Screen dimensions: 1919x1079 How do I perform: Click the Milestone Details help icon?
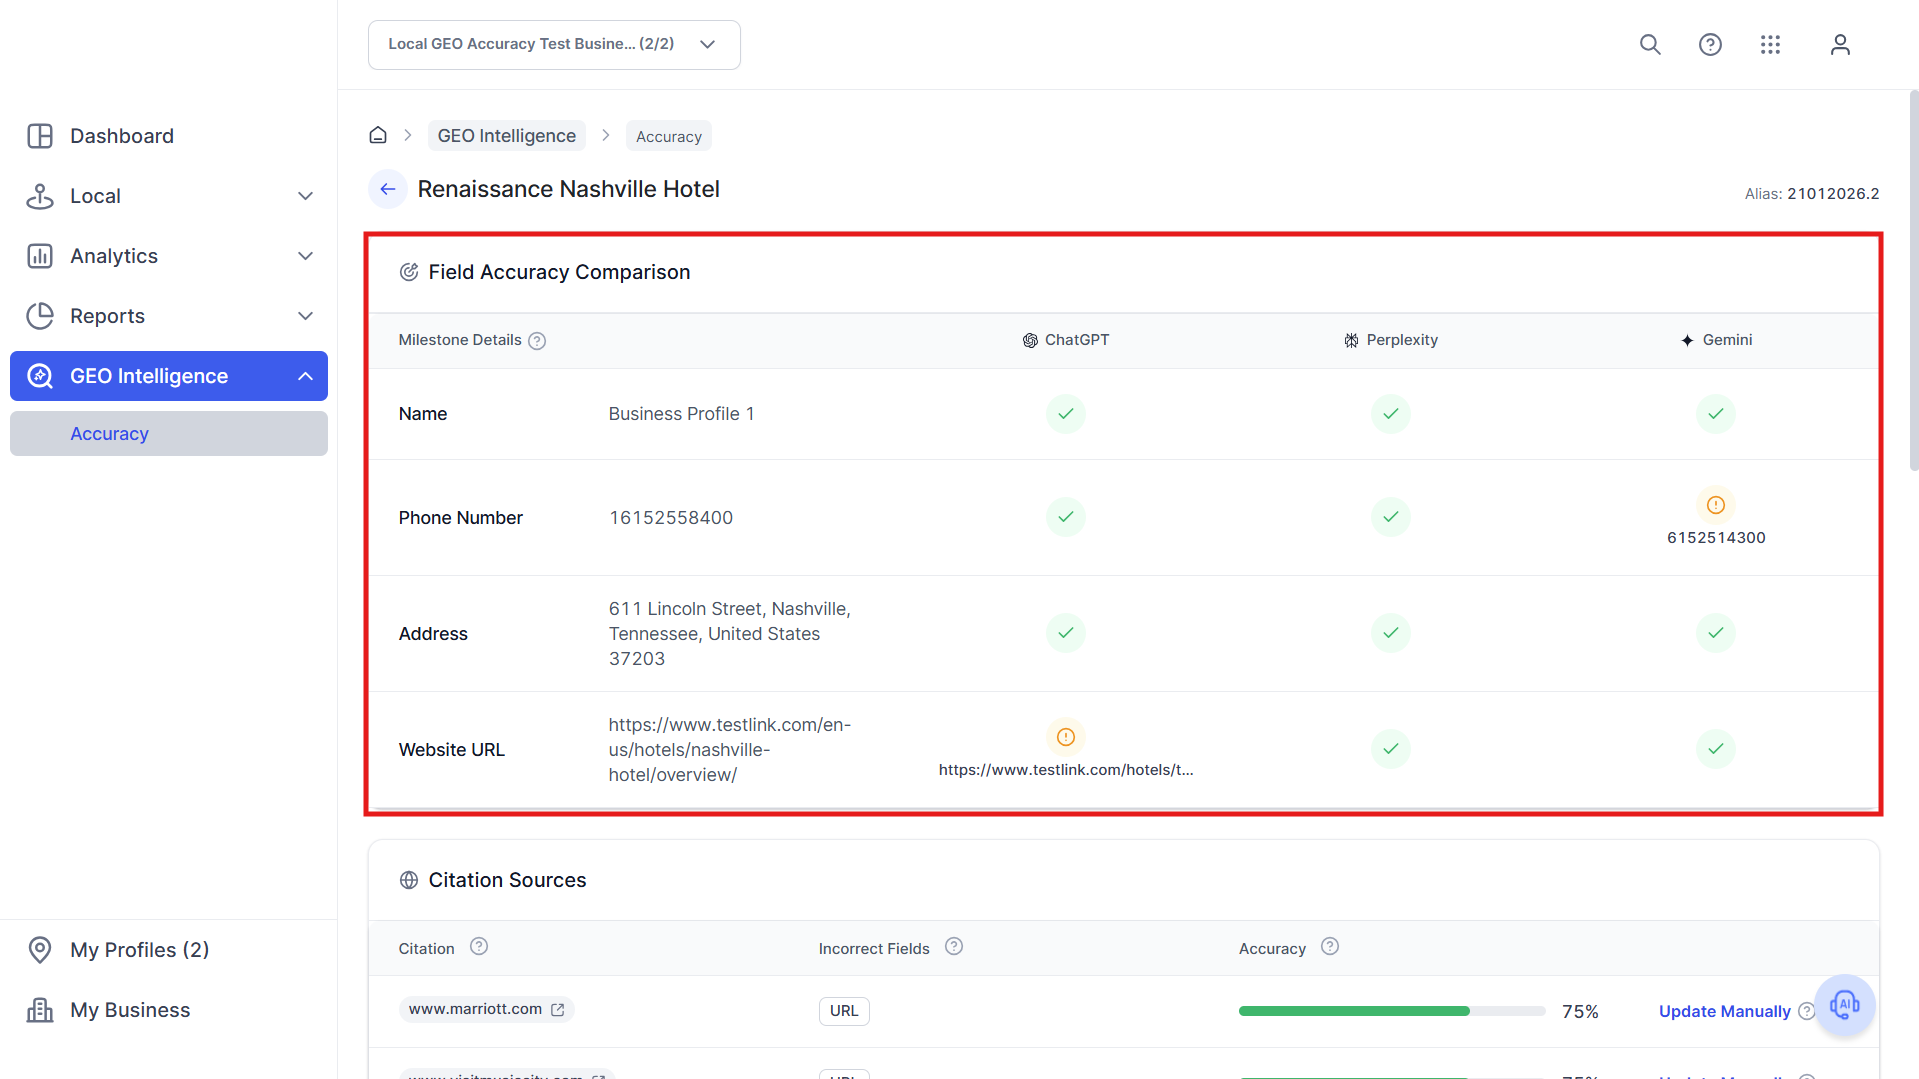[x=537, y=341]
